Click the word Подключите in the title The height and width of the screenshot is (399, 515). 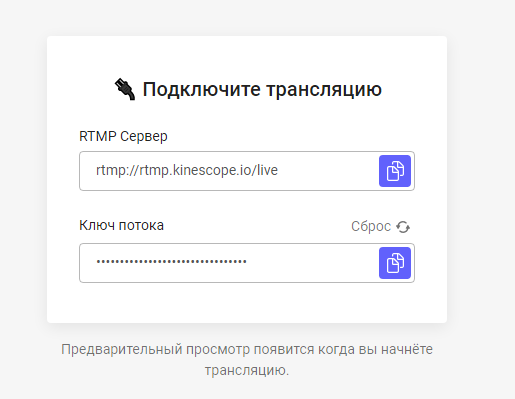(x=201, y=90)
